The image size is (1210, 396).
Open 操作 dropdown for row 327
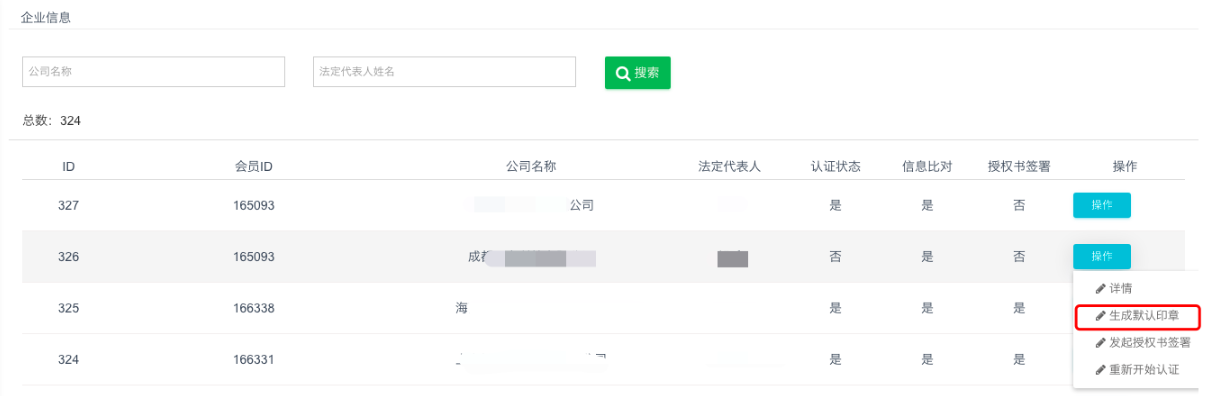1102,205
